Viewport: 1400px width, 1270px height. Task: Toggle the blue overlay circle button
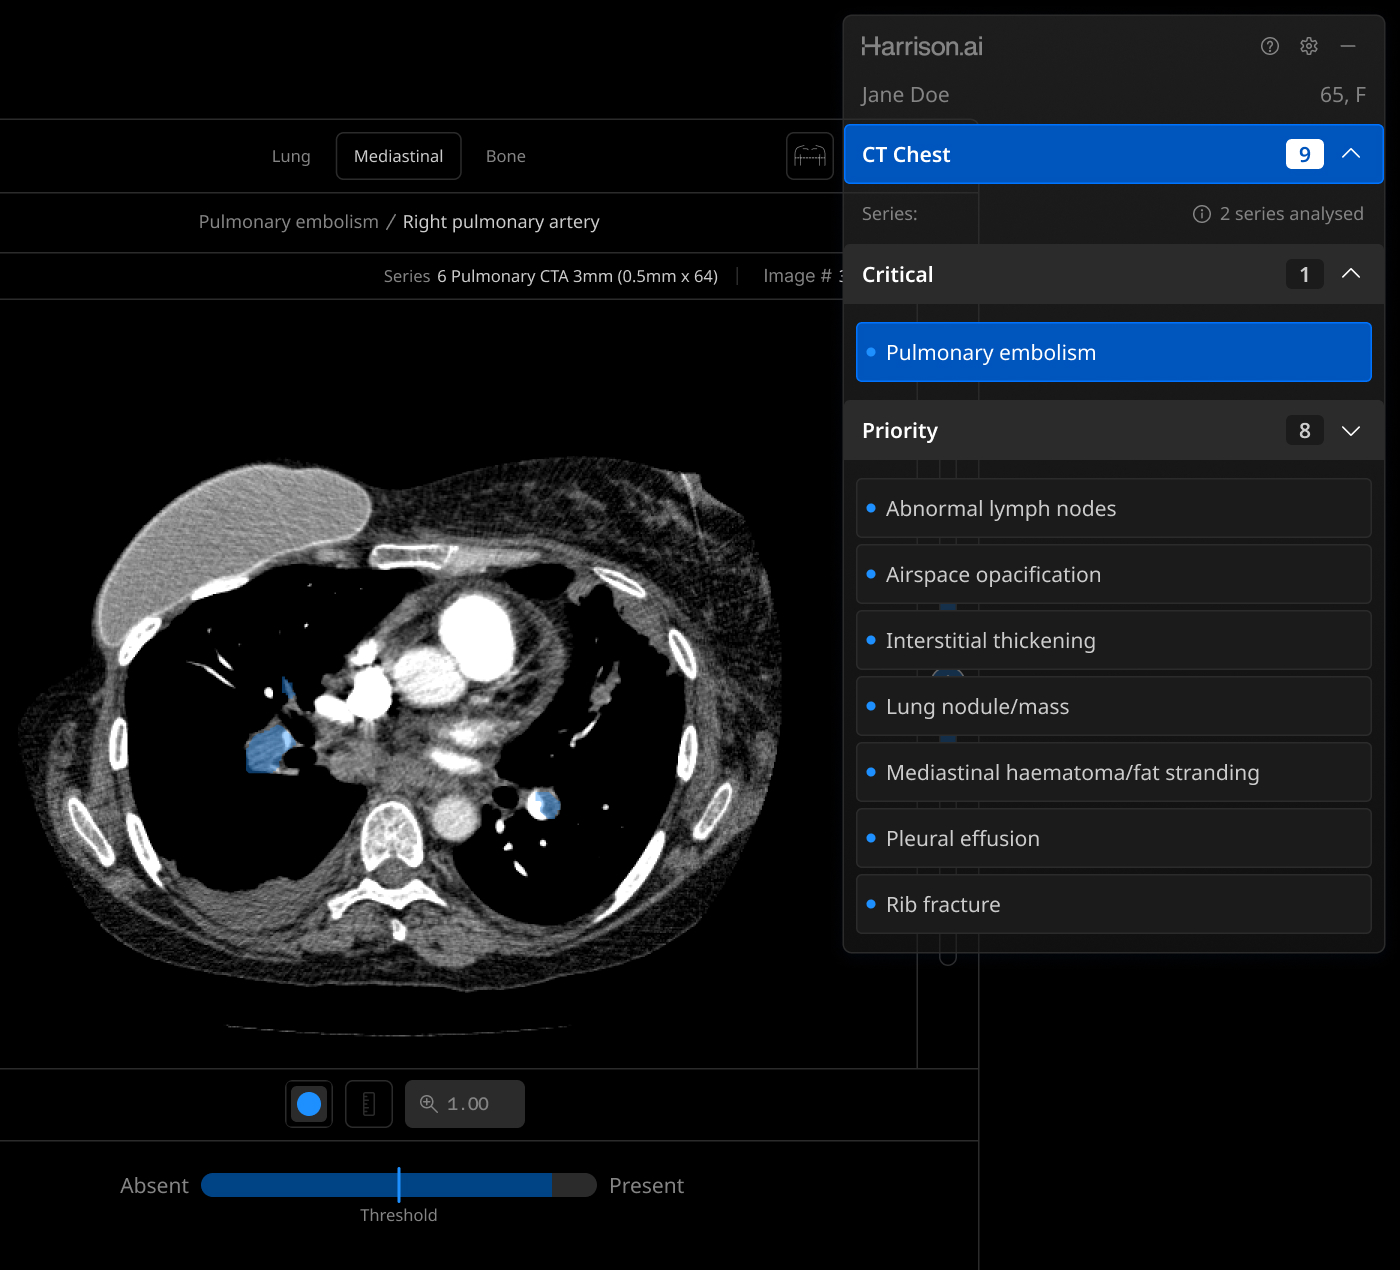[x=309, y=1104]
